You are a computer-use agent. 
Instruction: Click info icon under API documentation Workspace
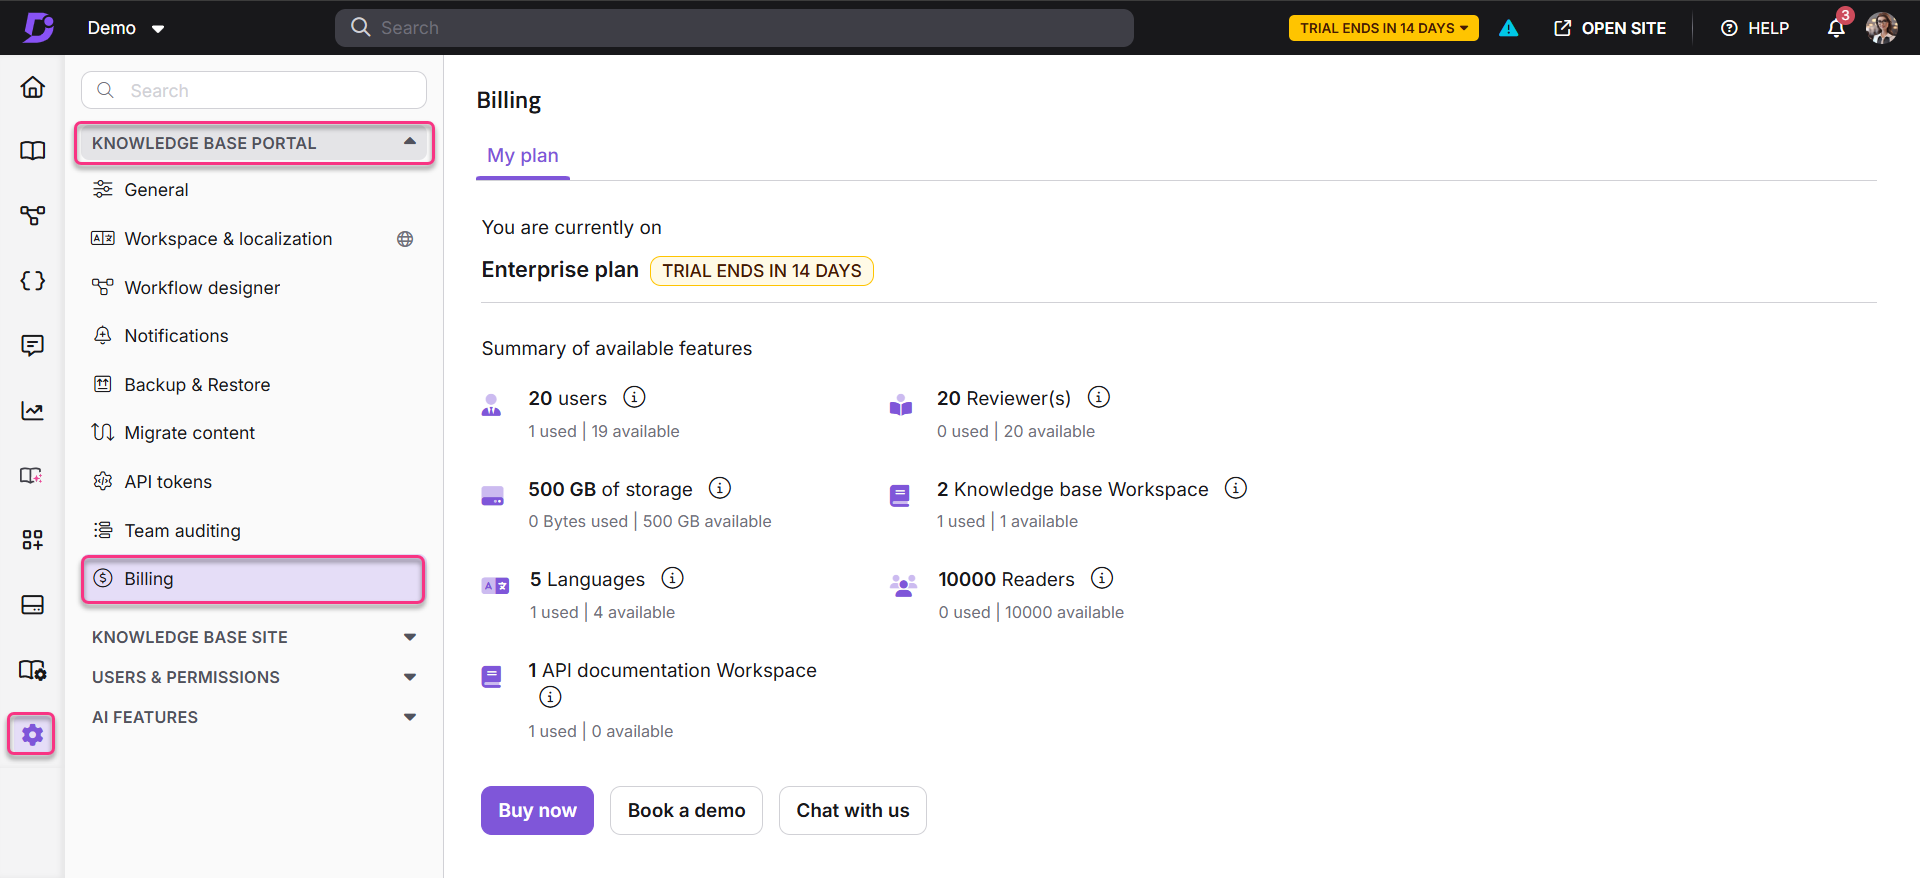tap(550, 697)
